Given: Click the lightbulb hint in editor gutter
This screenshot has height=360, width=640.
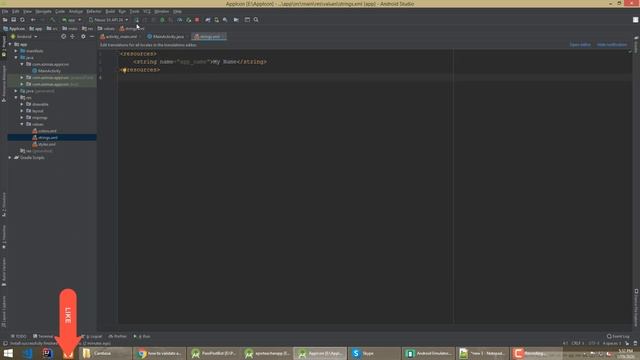Looking at the screenshot, I should click(124, 70).
